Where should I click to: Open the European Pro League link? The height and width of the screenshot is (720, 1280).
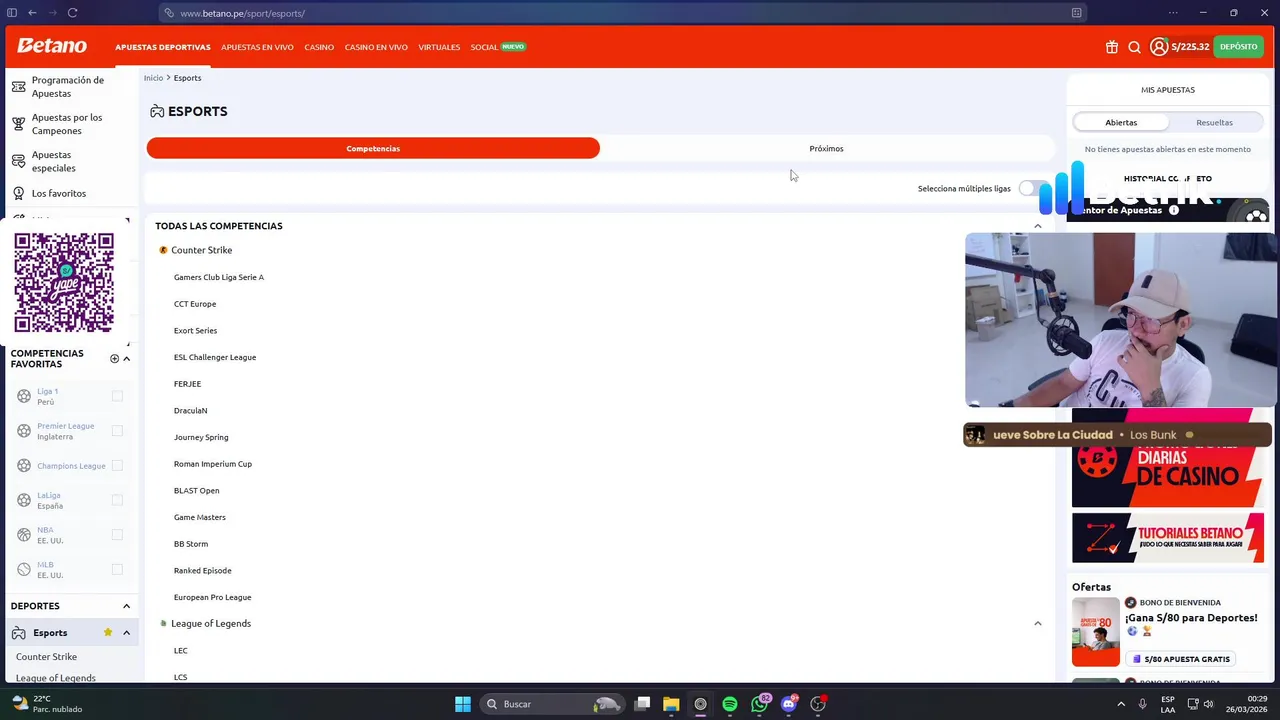pyautogui.click(x=212, y=597)
